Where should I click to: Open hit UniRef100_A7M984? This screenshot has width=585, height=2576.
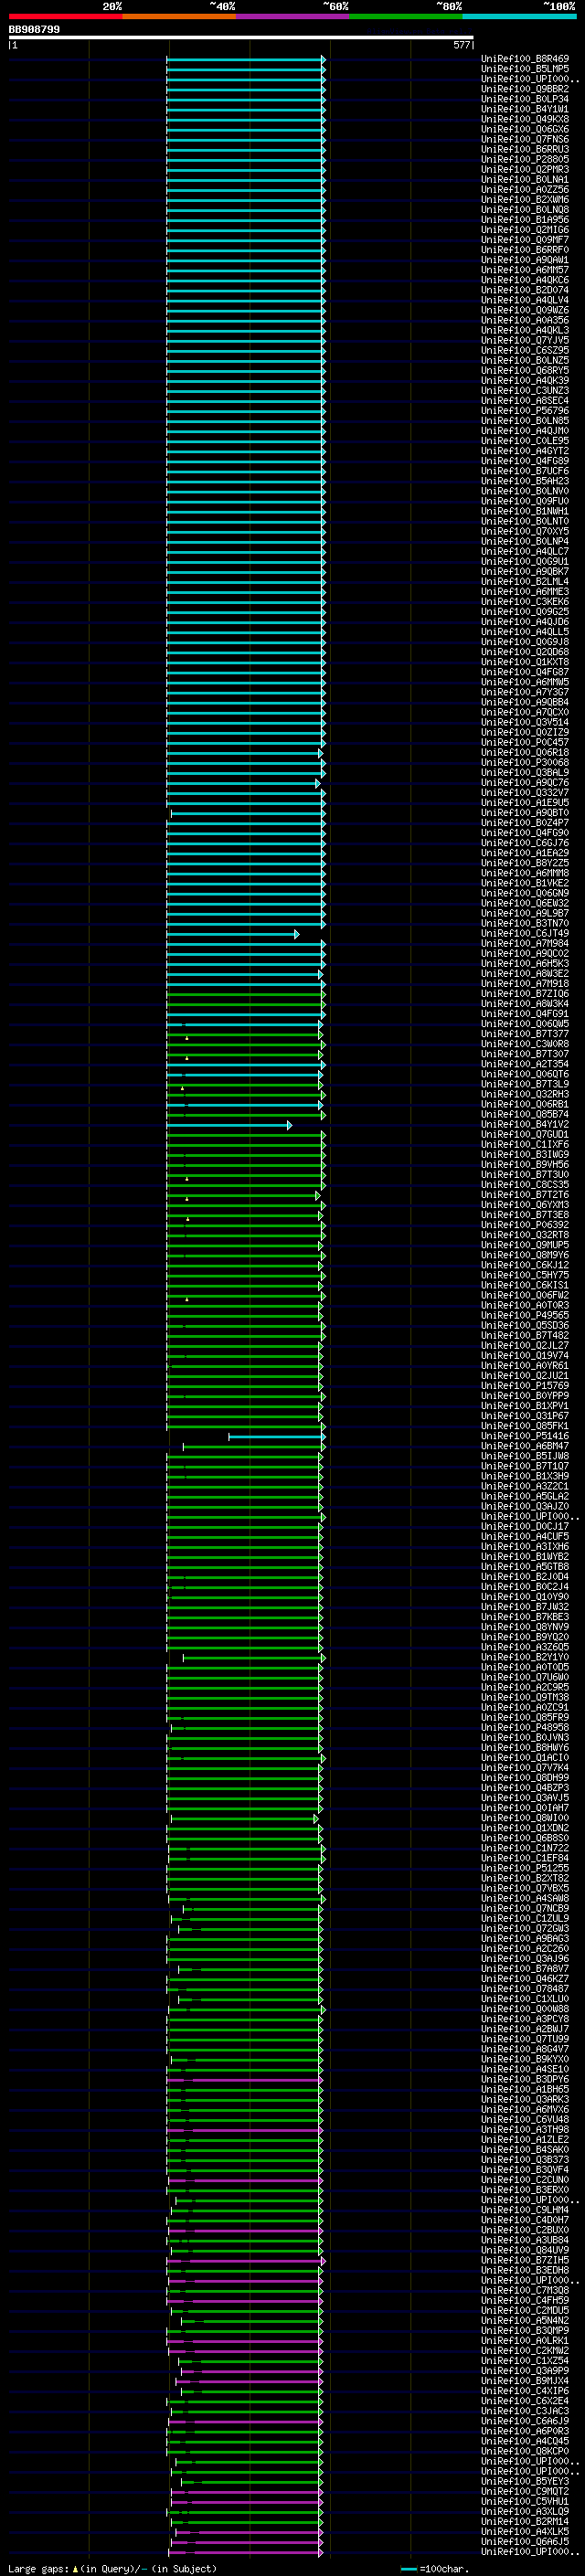pos(525,943)
